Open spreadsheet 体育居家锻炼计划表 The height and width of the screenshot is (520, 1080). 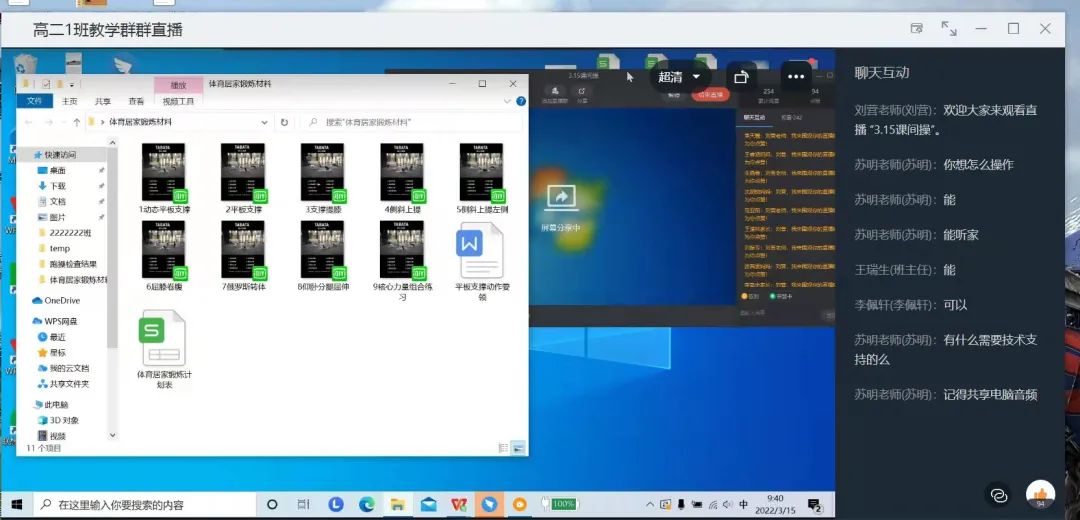(164, 350)
